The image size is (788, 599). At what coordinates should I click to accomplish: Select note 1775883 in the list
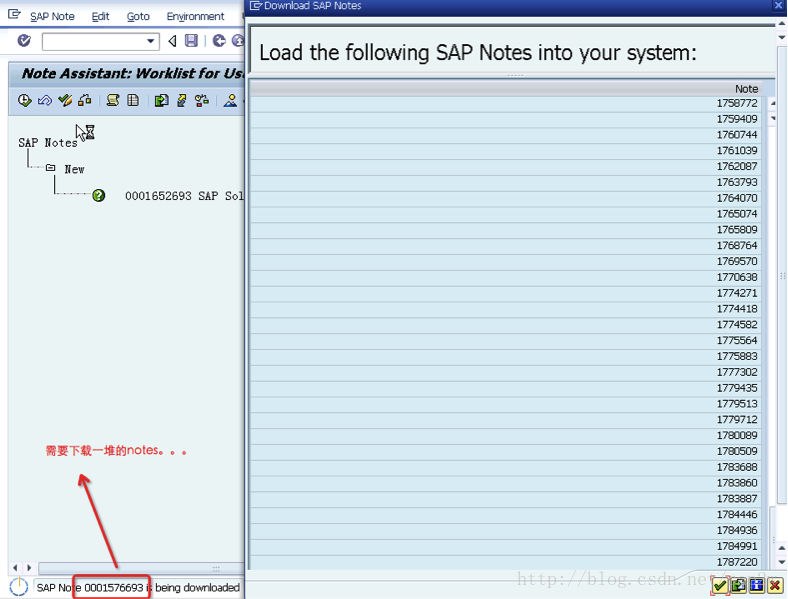[x=506, y=356]
